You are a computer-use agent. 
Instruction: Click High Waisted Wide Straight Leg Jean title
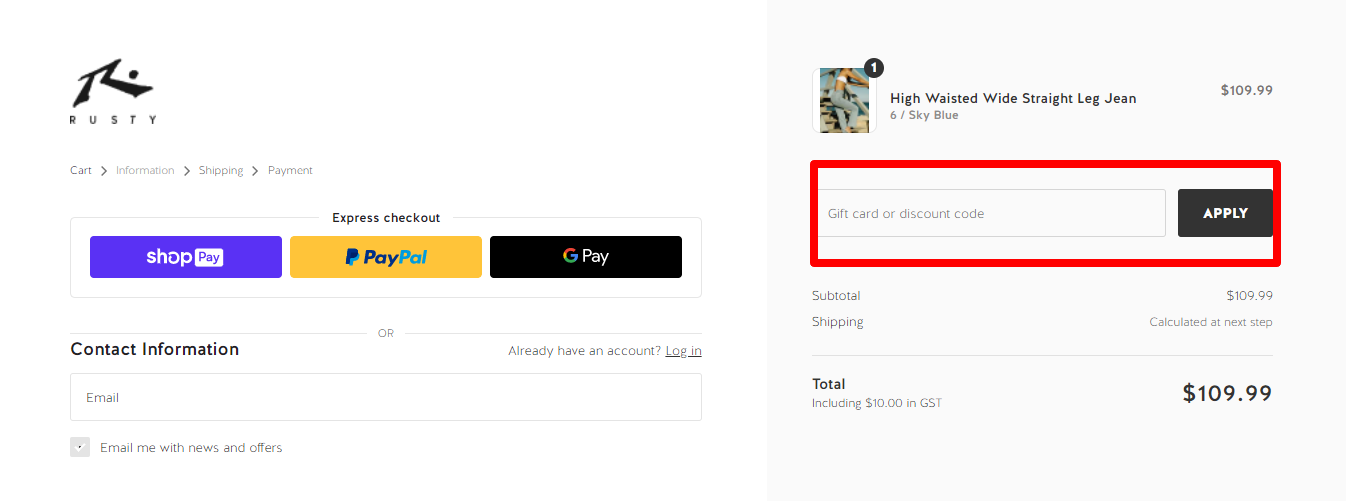coord(1013,98)
